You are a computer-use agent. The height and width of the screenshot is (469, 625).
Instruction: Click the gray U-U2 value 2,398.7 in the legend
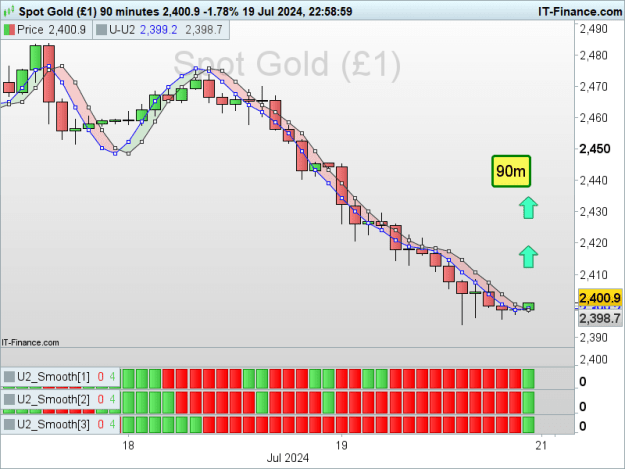204,30
